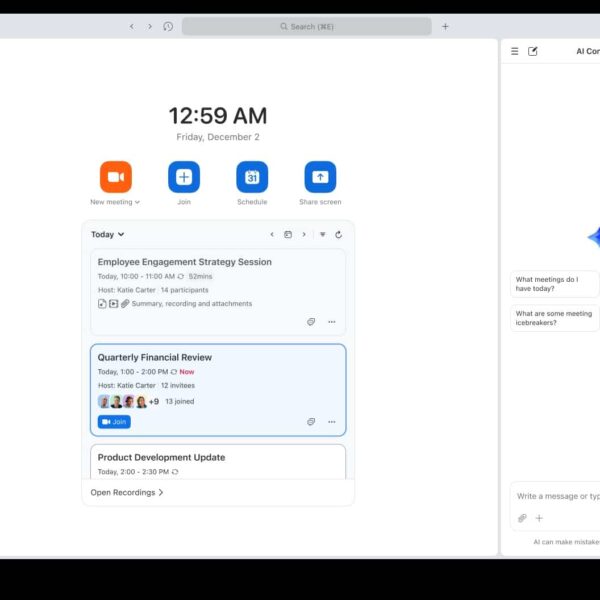This screenshot has height=600, width=600.
Task: Select 'What meetings do I have today?' suggestion
Action: [x=554, y=284]
